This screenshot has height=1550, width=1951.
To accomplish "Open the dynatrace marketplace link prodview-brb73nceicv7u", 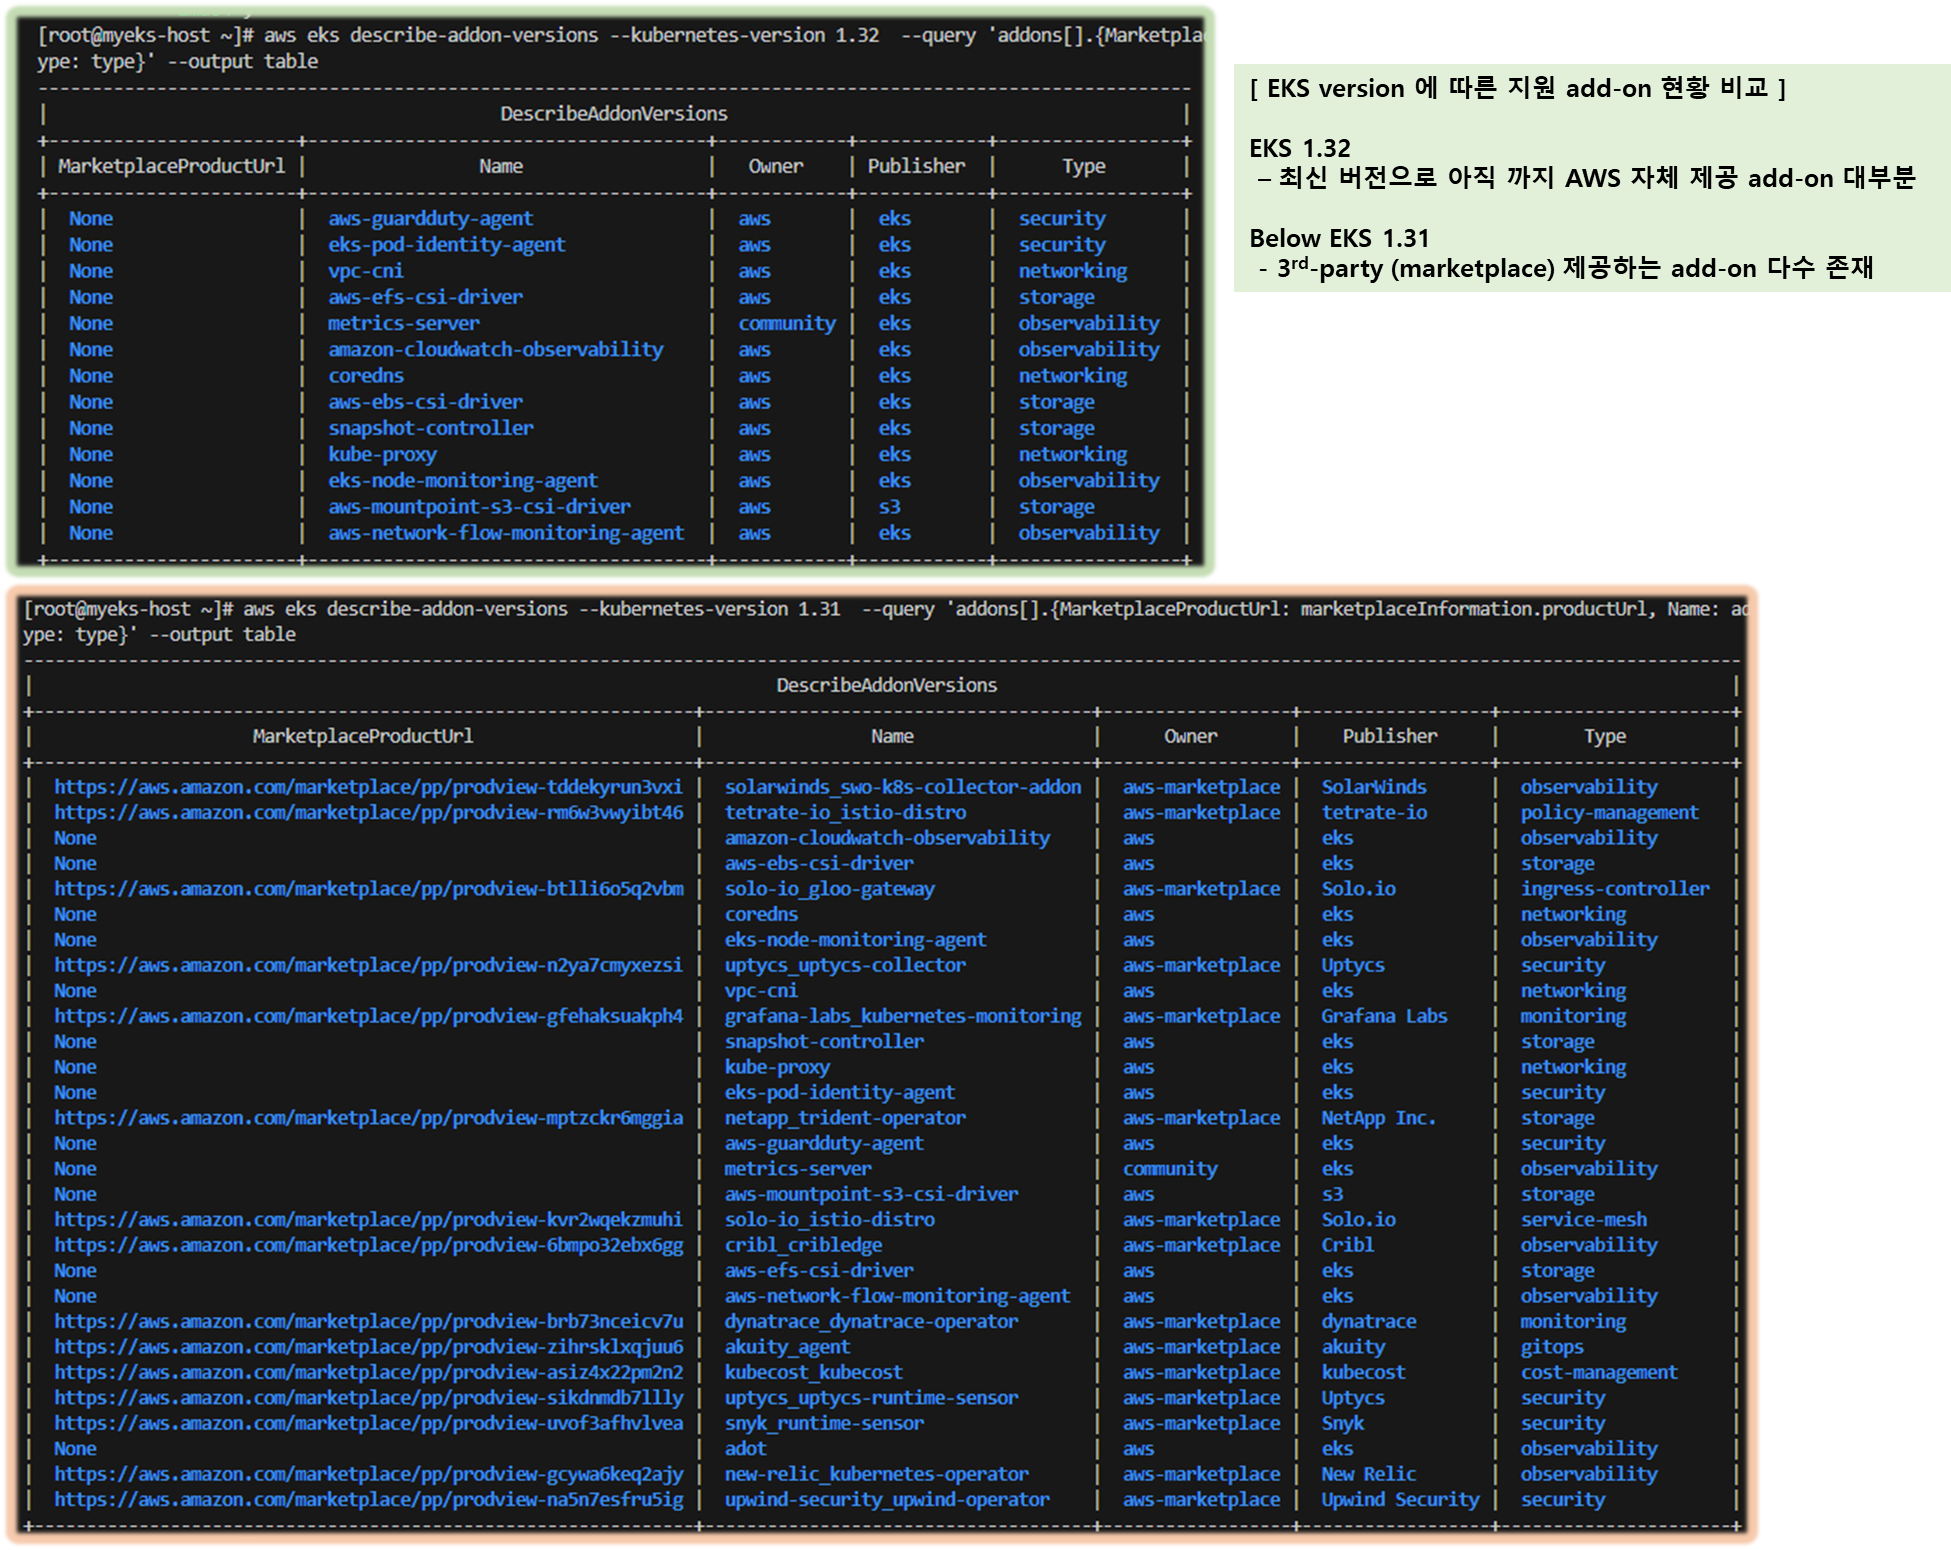I will (368, 1321).
